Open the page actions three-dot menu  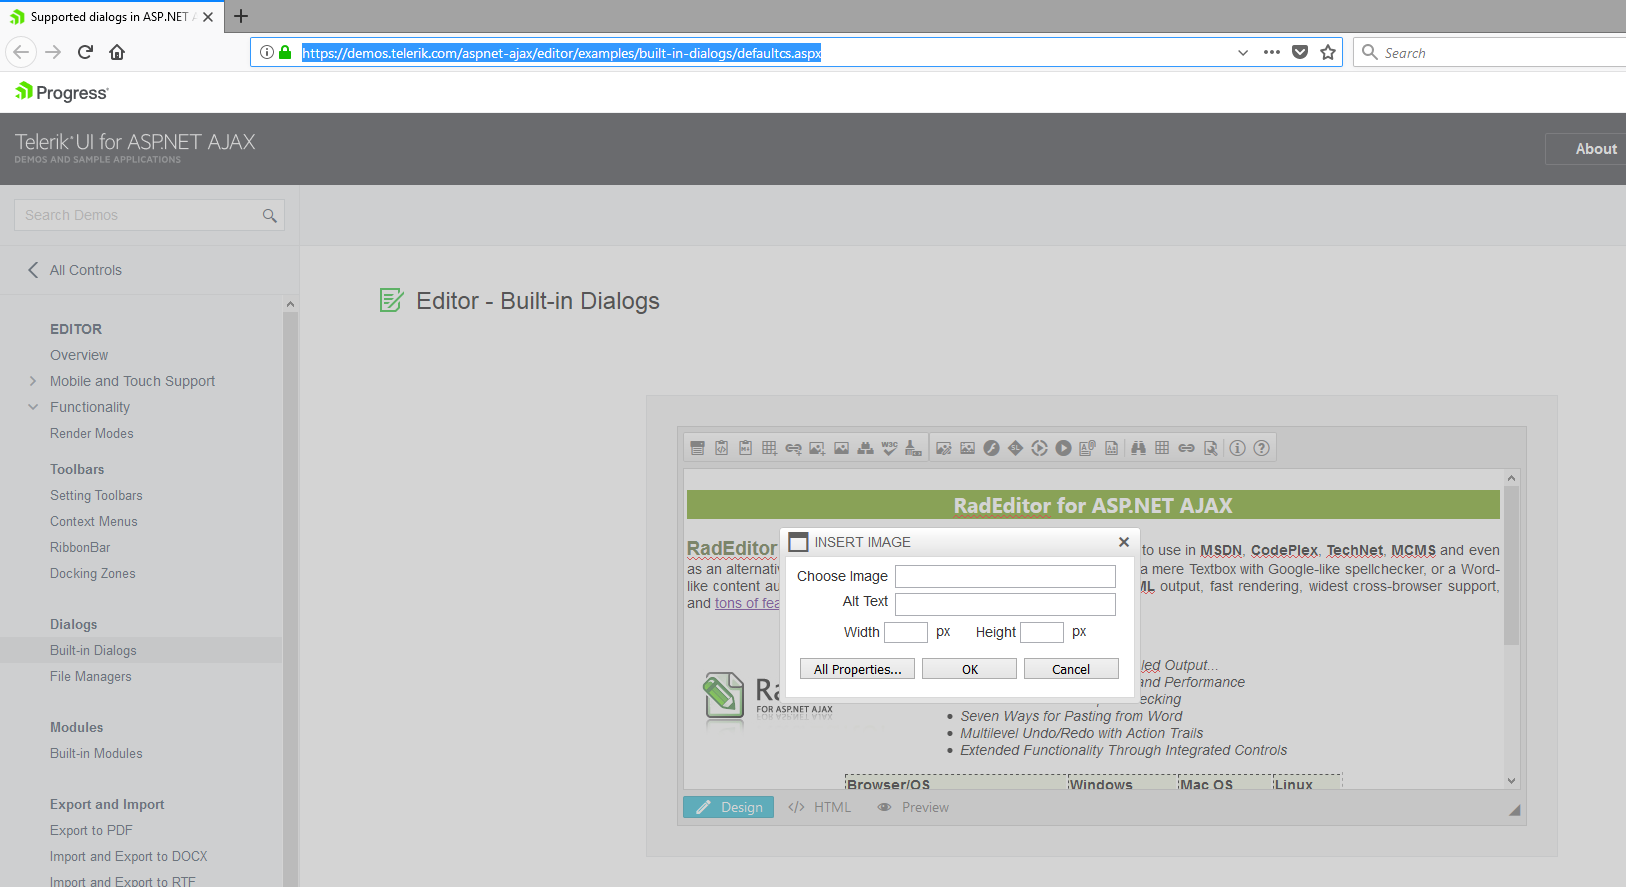pos(1272,52)
